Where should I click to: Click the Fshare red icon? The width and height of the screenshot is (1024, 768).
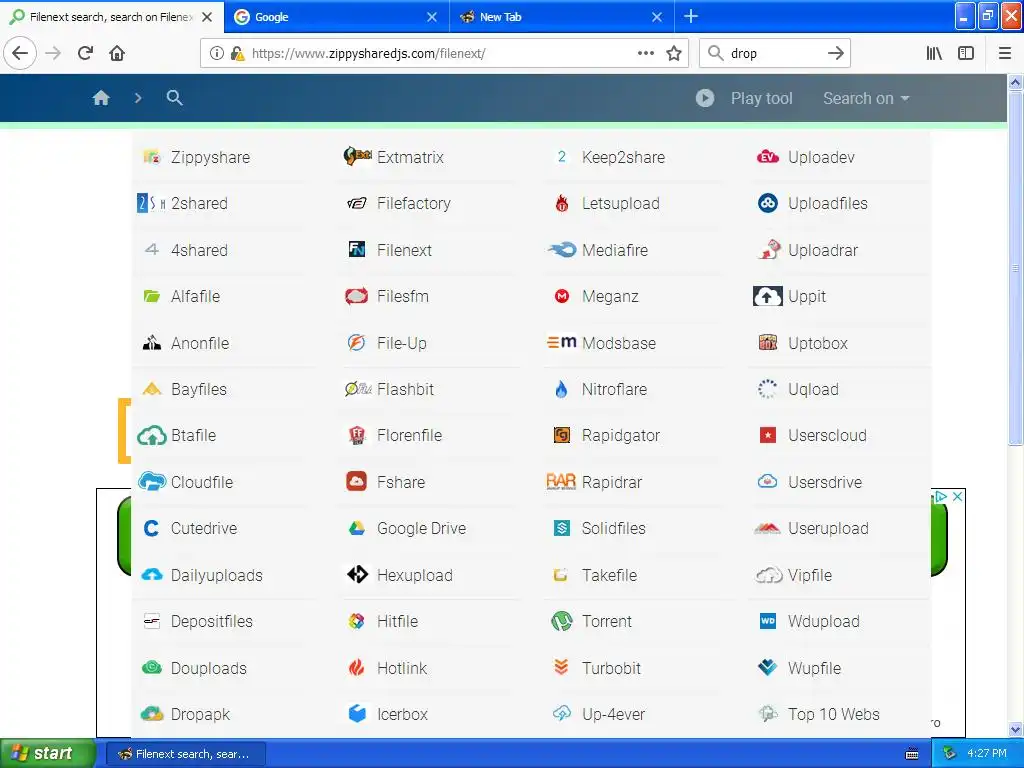[357, 482]
